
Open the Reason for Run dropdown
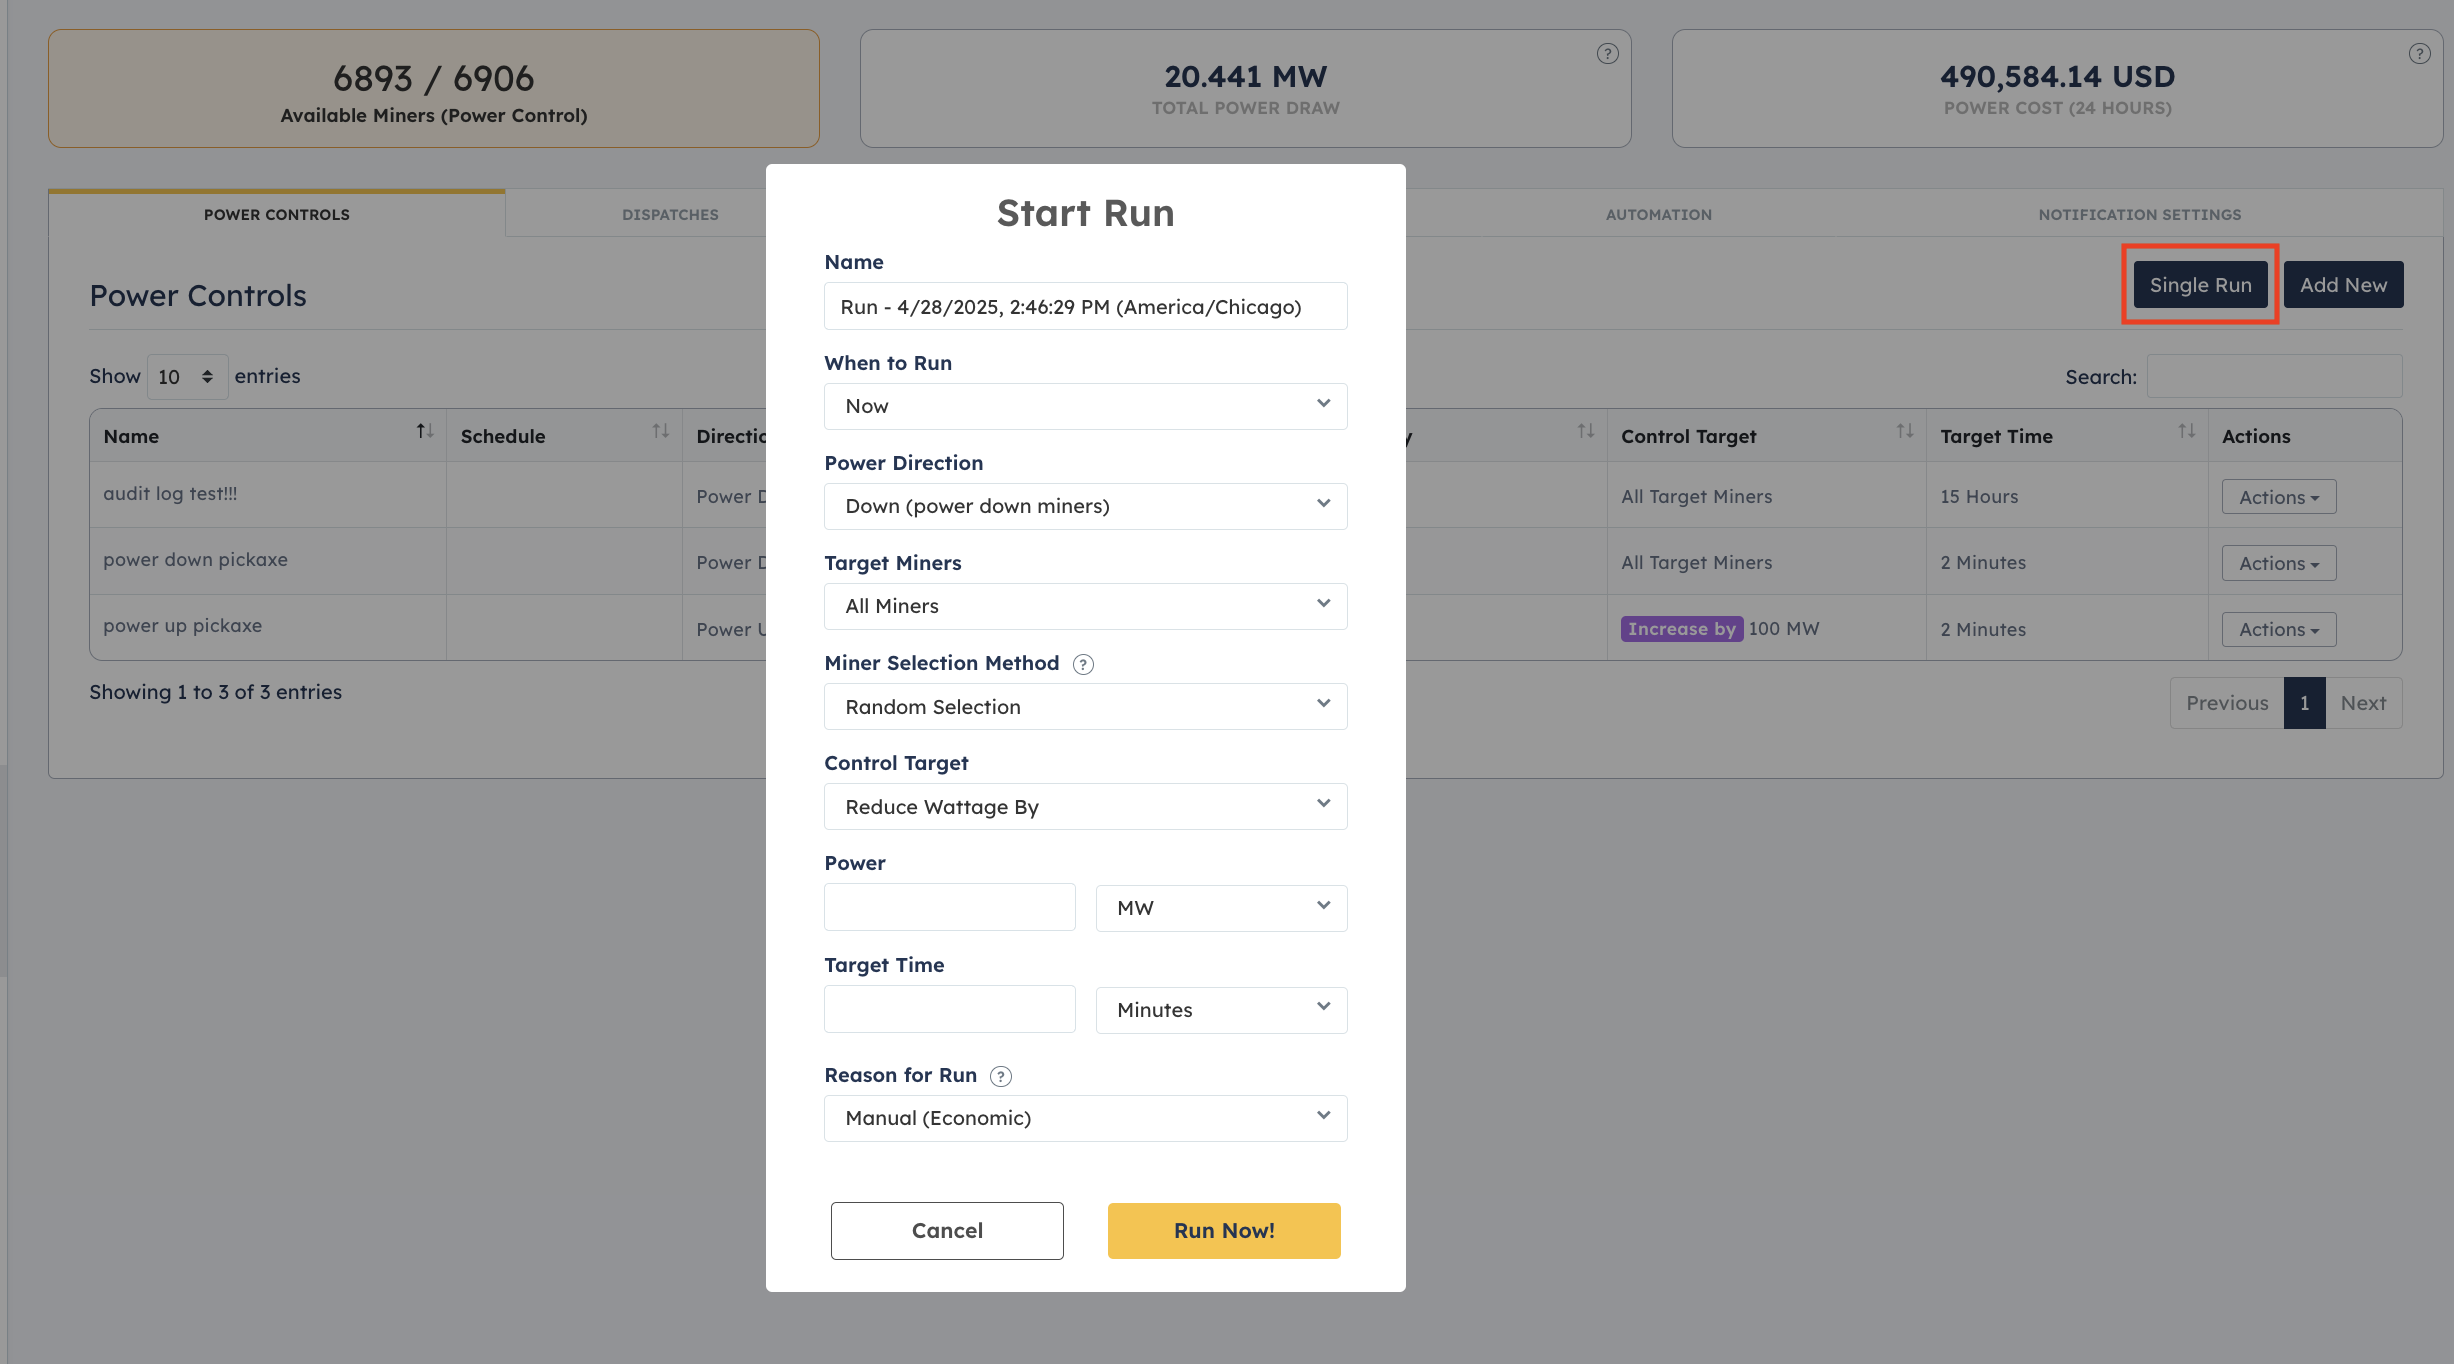point(1085,1118)
